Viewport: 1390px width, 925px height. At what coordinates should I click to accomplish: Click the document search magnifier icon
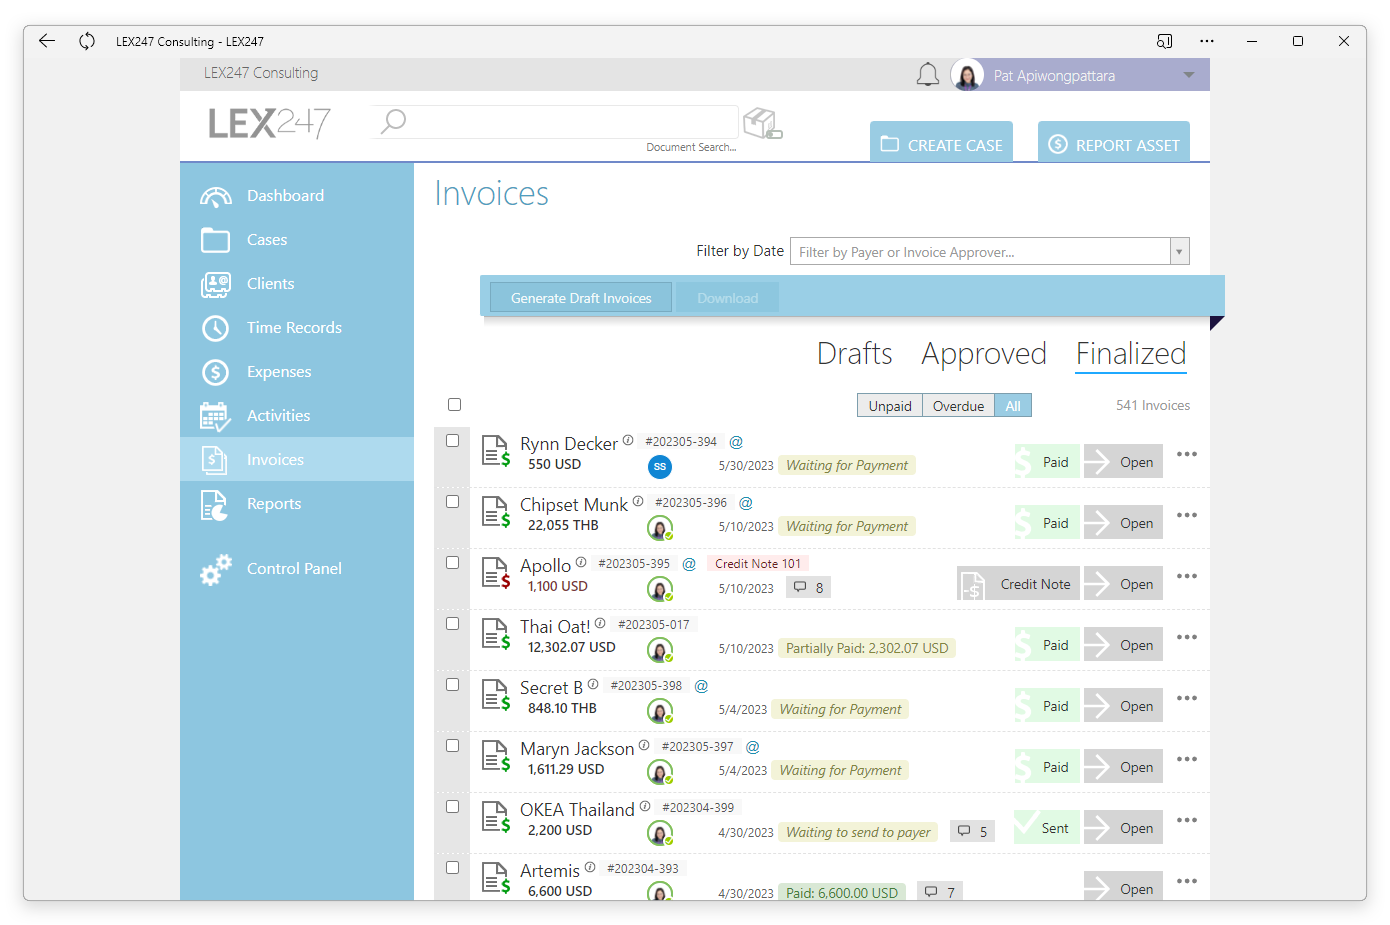pos(393,122)
